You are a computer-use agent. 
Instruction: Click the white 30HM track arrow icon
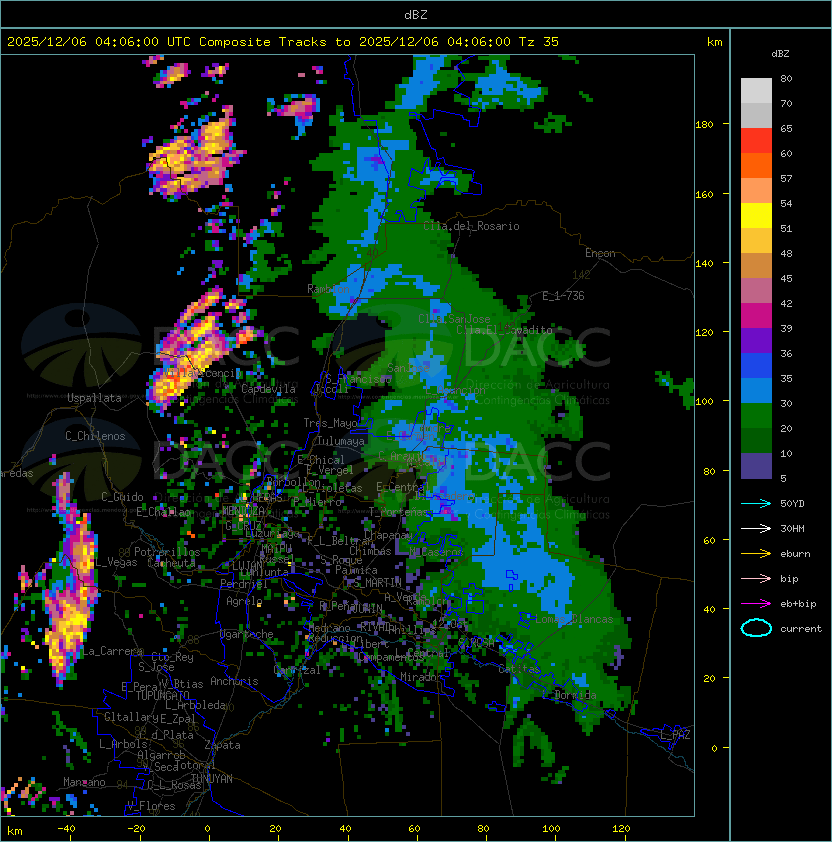756,528
